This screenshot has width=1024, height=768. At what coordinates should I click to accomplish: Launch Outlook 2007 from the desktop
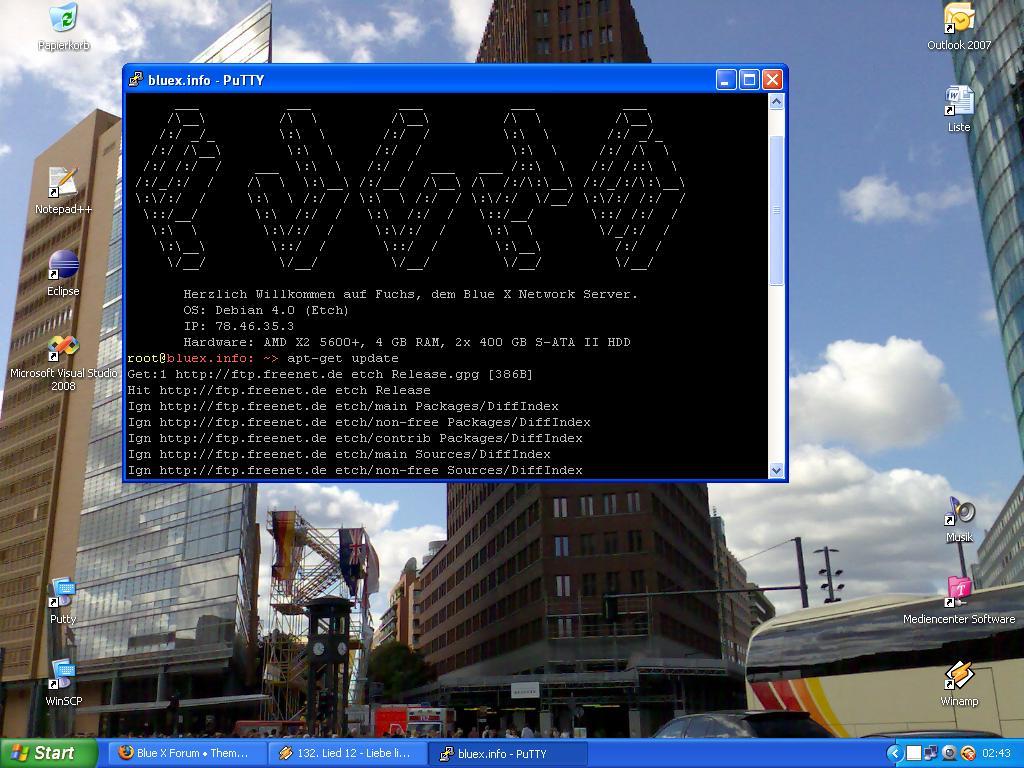pos(958,19)
